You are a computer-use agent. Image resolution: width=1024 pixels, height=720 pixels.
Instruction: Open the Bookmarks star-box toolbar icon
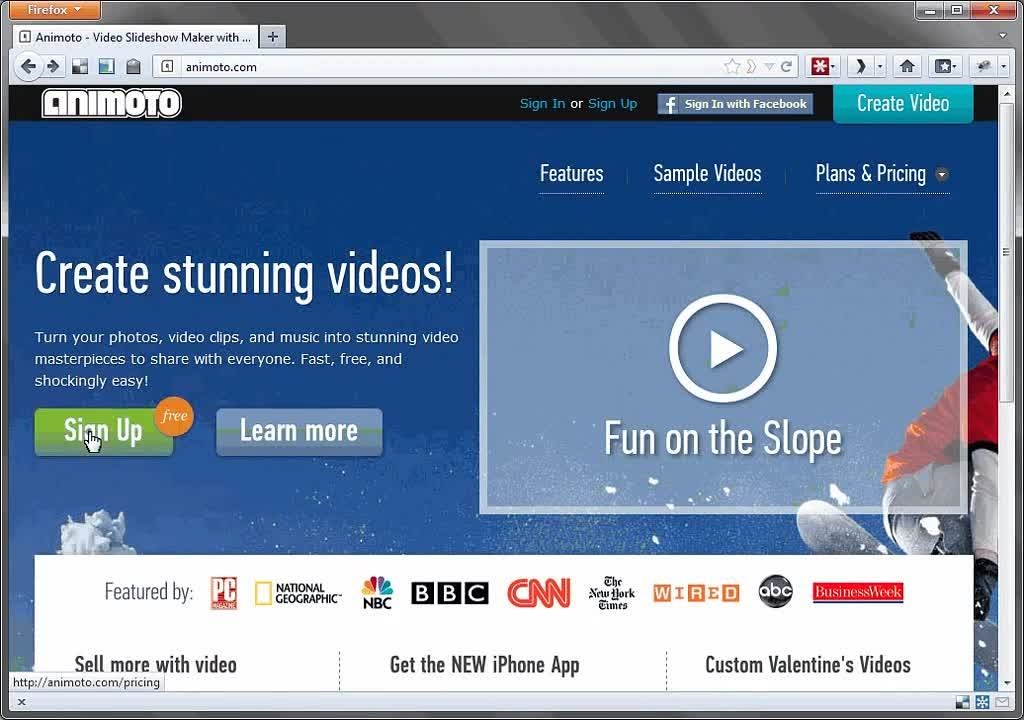942,66
